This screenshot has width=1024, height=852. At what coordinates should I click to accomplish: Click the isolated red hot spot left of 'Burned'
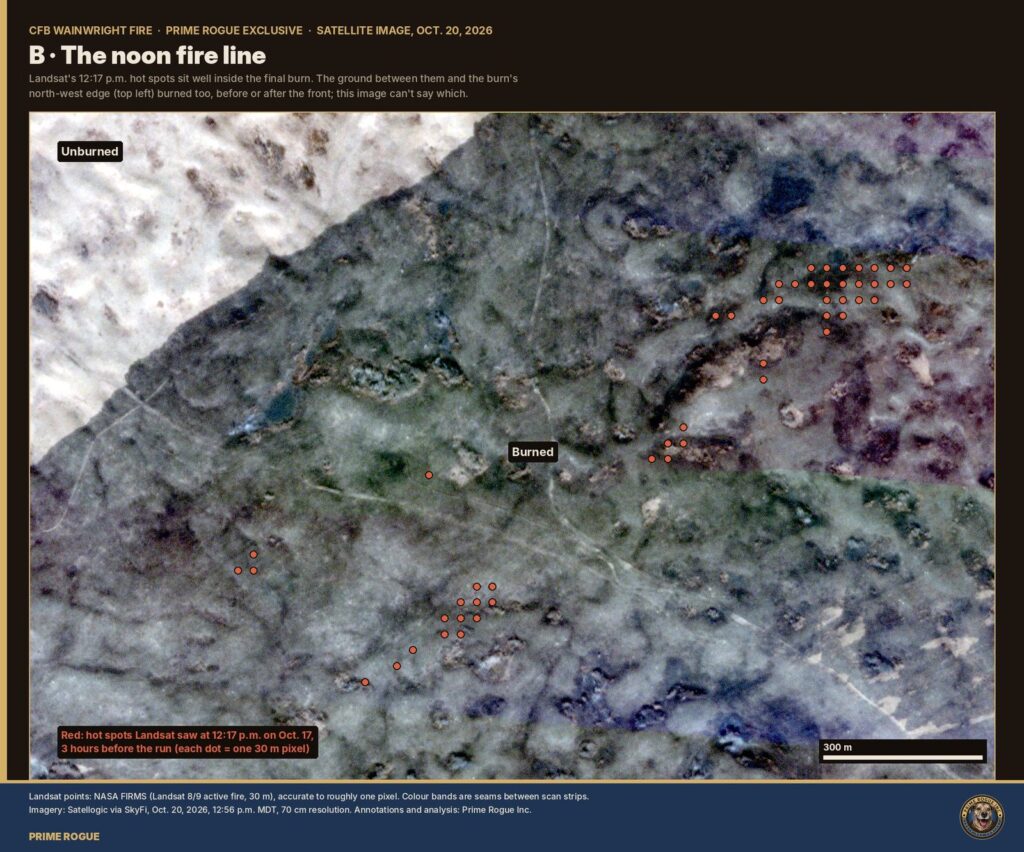click(428, 475)
